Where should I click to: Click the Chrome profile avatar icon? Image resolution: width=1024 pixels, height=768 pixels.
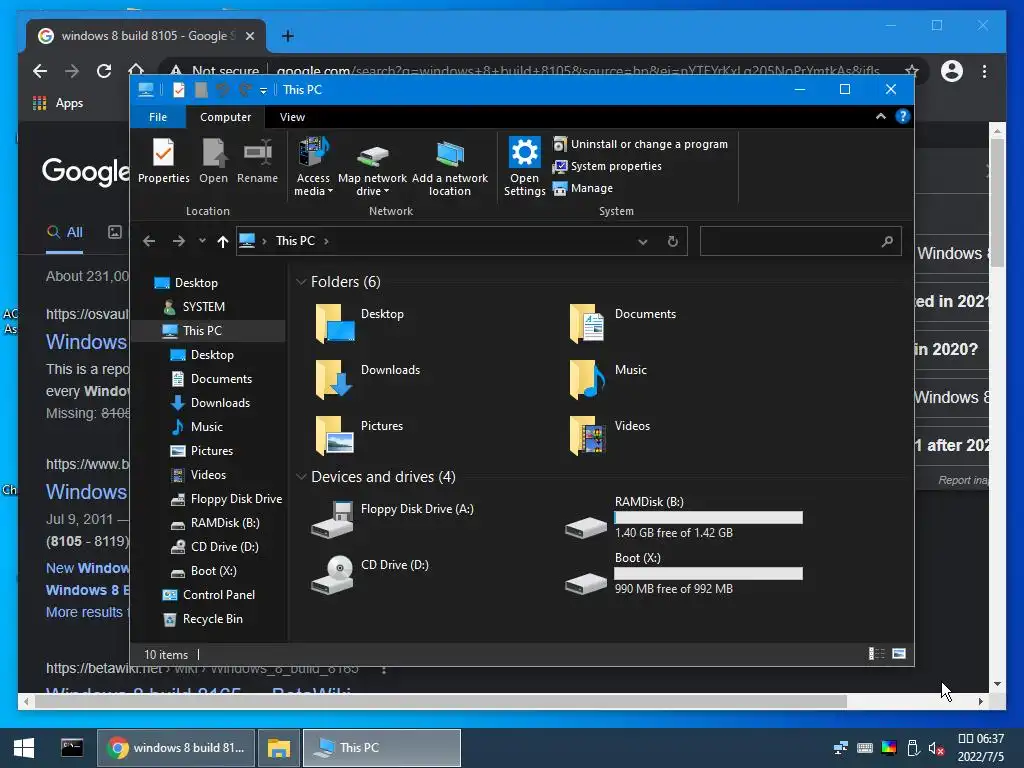952,71
